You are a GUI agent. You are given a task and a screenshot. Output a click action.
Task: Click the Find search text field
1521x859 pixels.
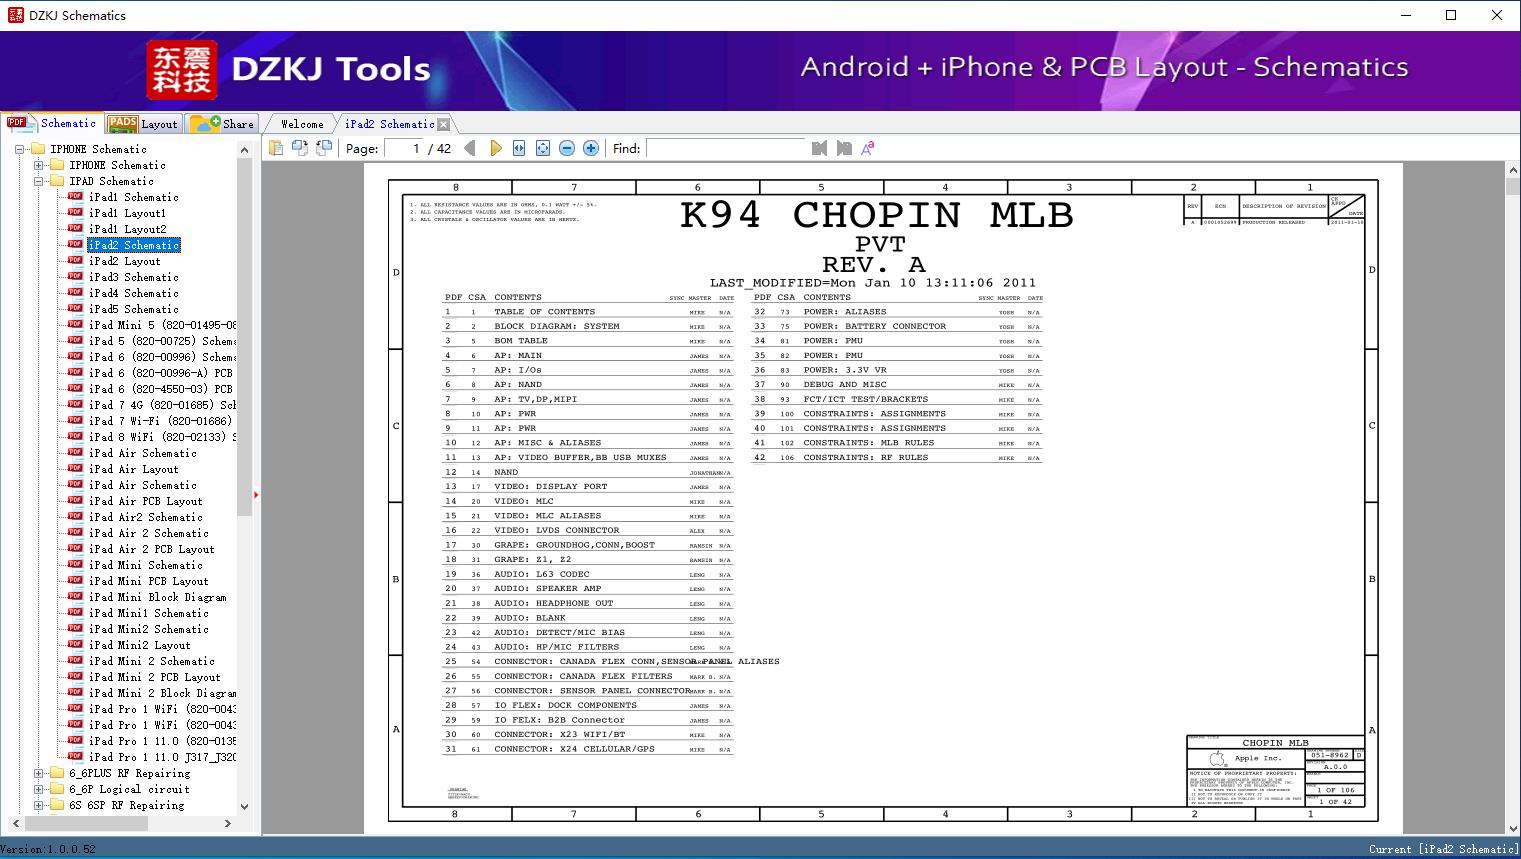coord(726,148)
